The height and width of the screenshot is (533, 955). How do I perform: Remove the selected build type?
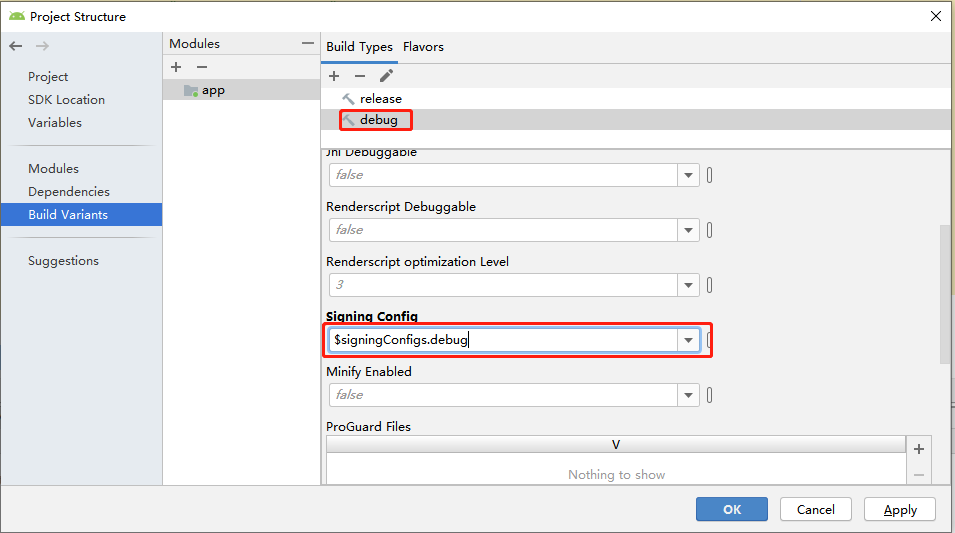pyautogui.click(x=360, y=76)
